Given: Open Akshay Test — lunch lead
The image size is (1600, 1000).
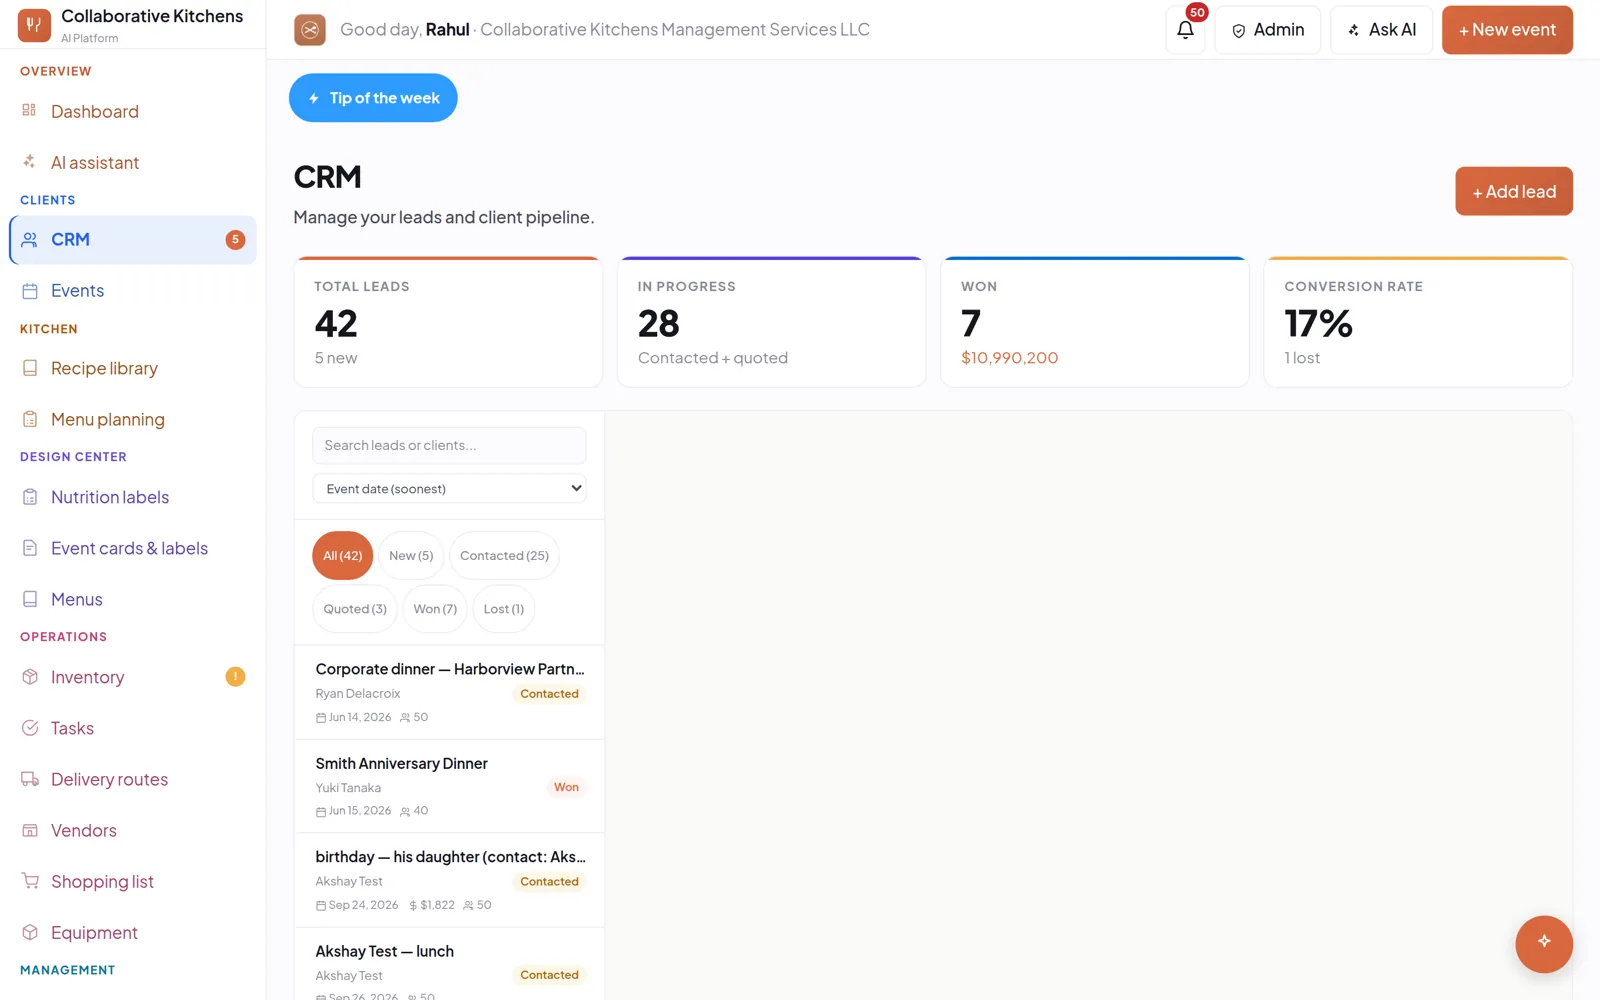Looking at the screenshot, I should pyautogui.click(x=449, y=965).
